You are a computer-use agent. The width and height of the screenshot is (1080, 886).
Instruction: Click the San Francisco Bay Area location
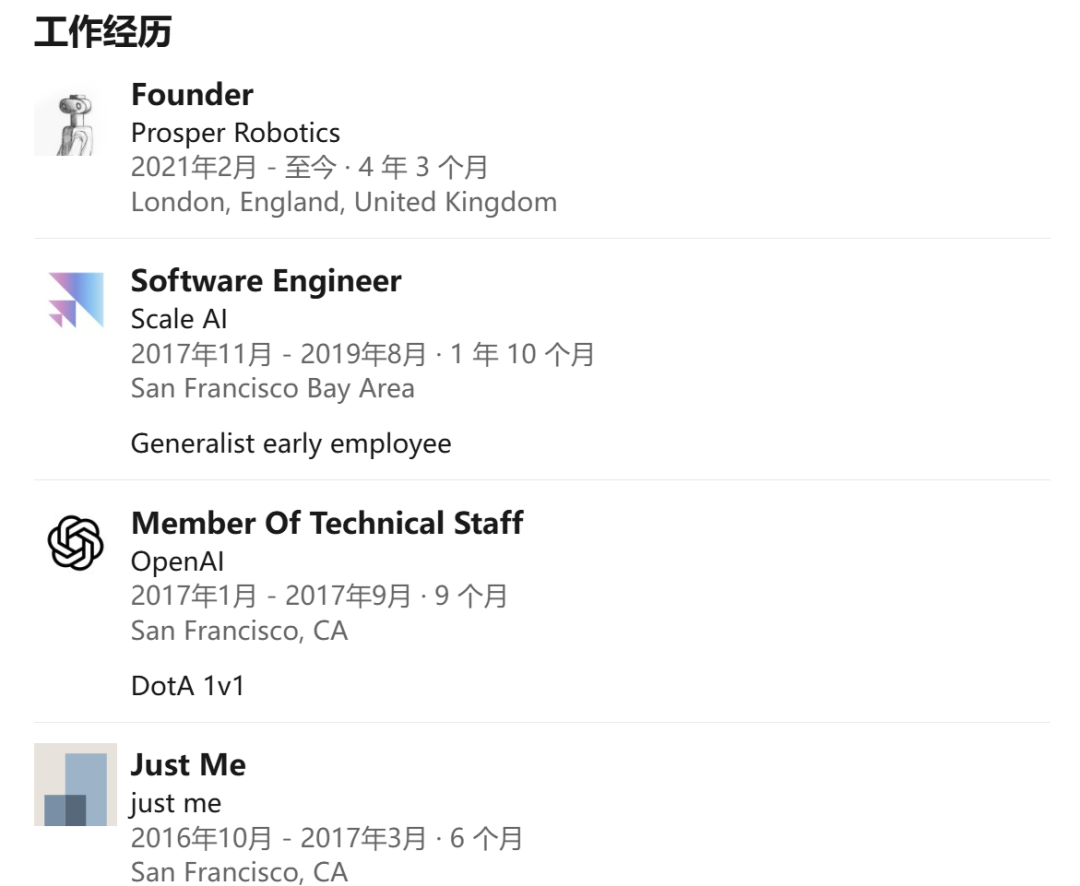(x=273, y=388)
